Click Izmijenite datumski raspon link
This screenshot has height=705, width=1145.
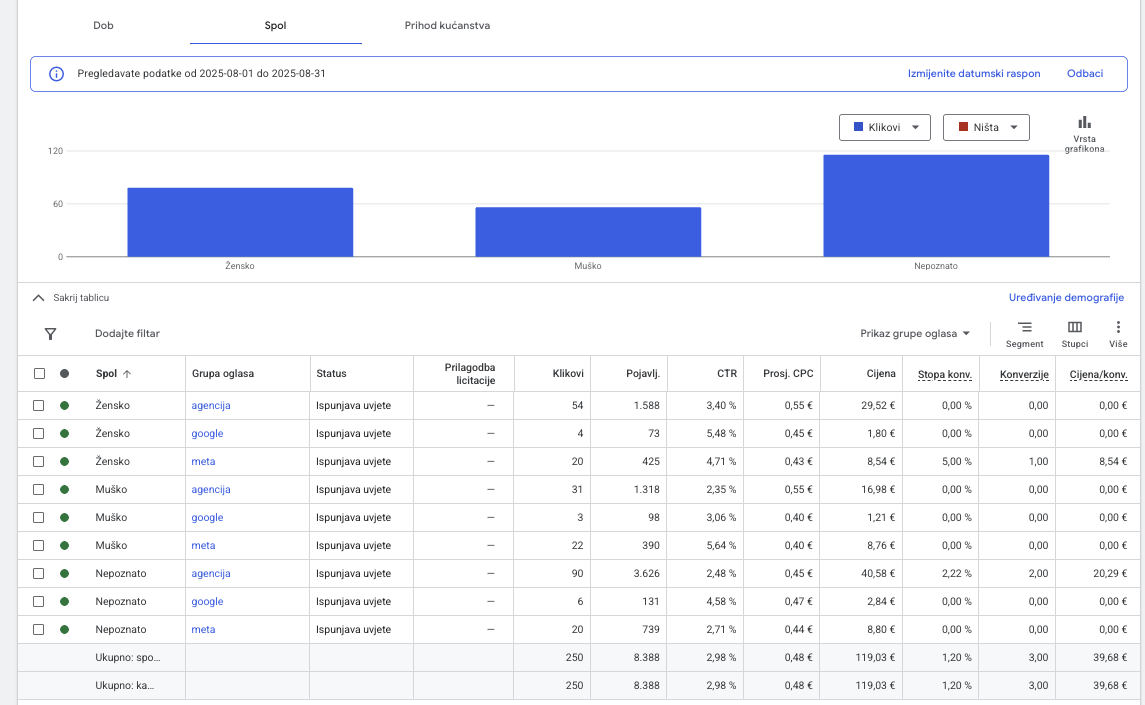pos(973,74)
